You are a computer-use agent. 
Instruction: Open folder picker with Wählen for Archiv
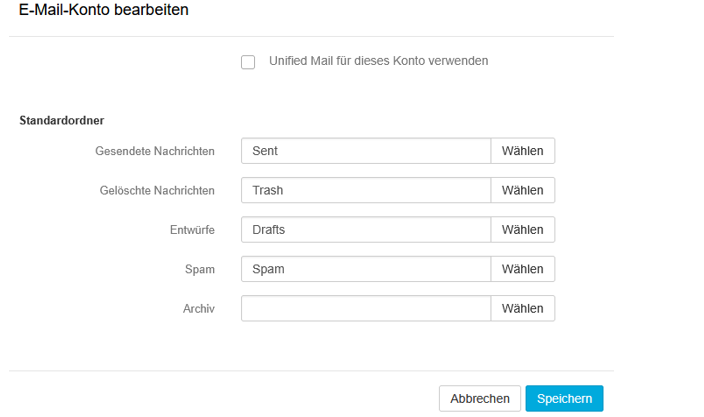(x=522, y=308)
